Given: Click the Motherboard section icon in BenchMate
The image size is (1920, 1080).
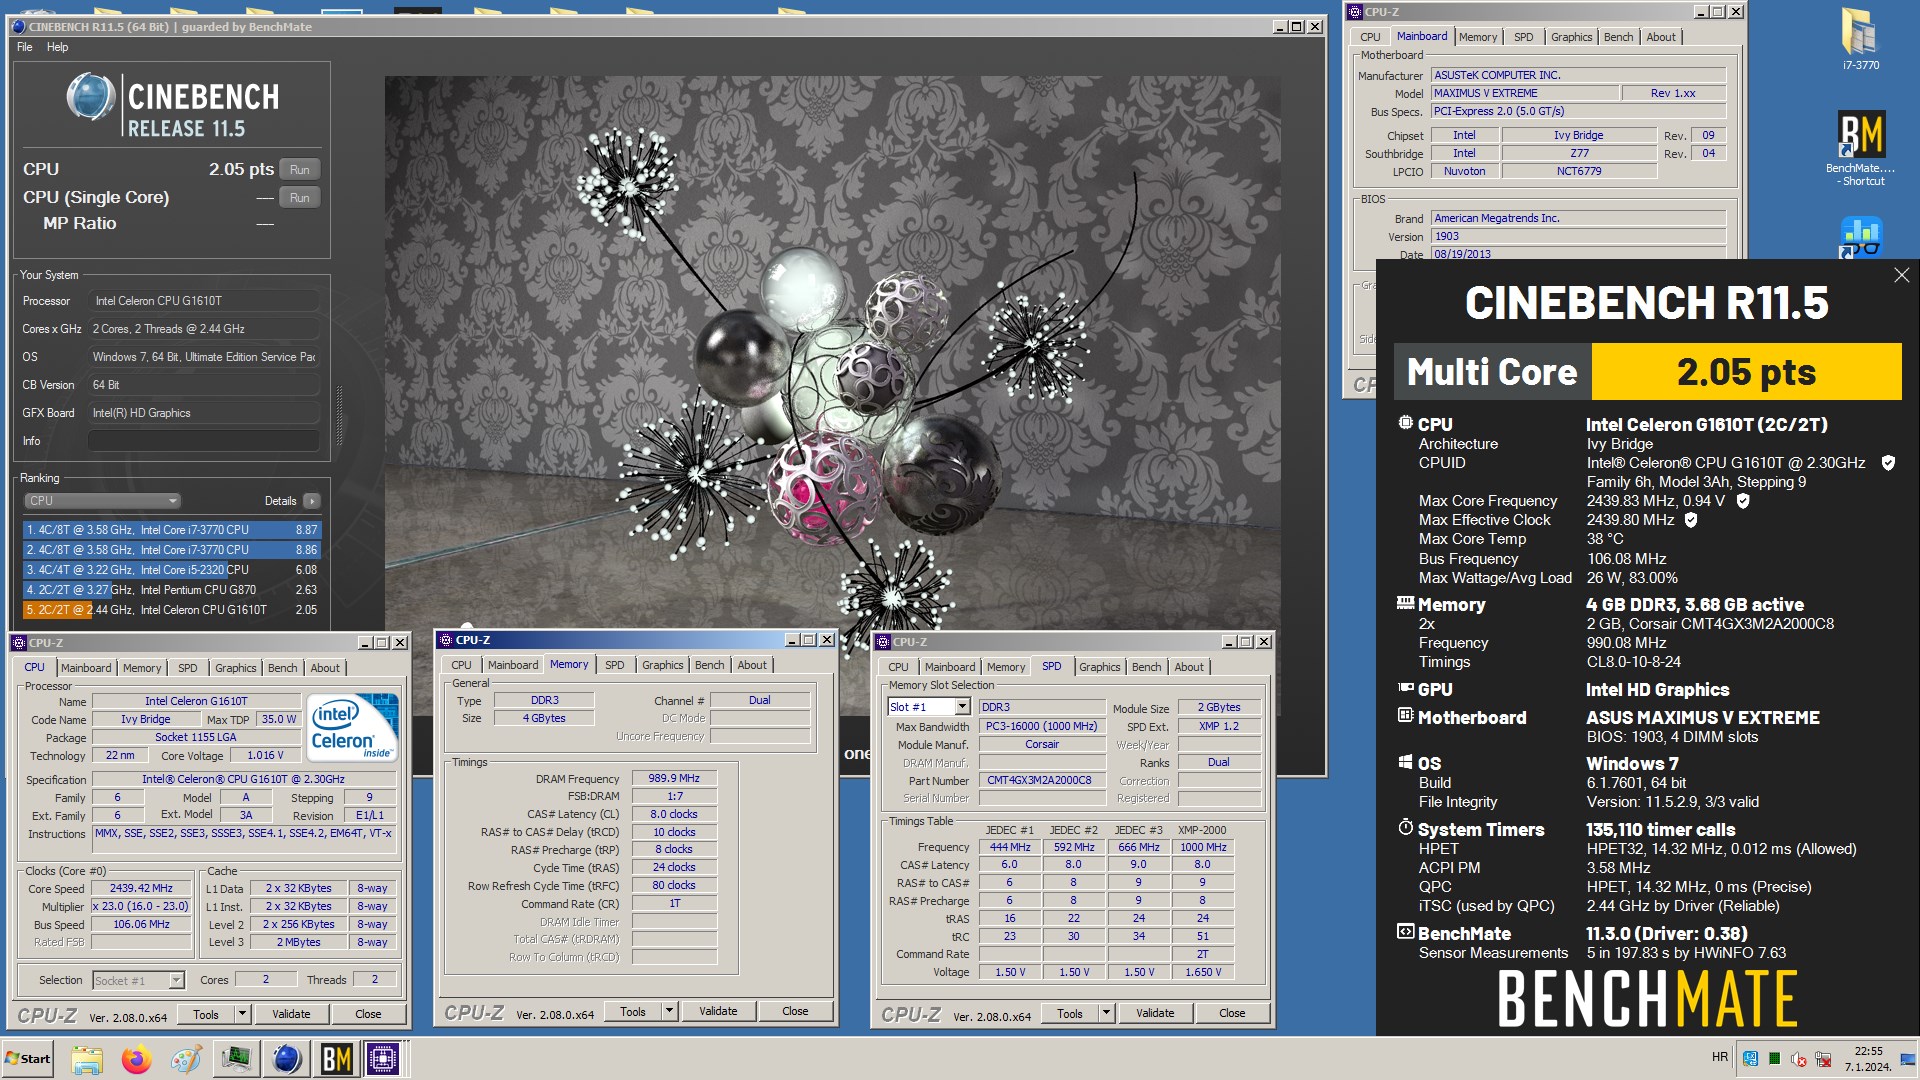Looking at the screenshot, I should pos(1405,716).
